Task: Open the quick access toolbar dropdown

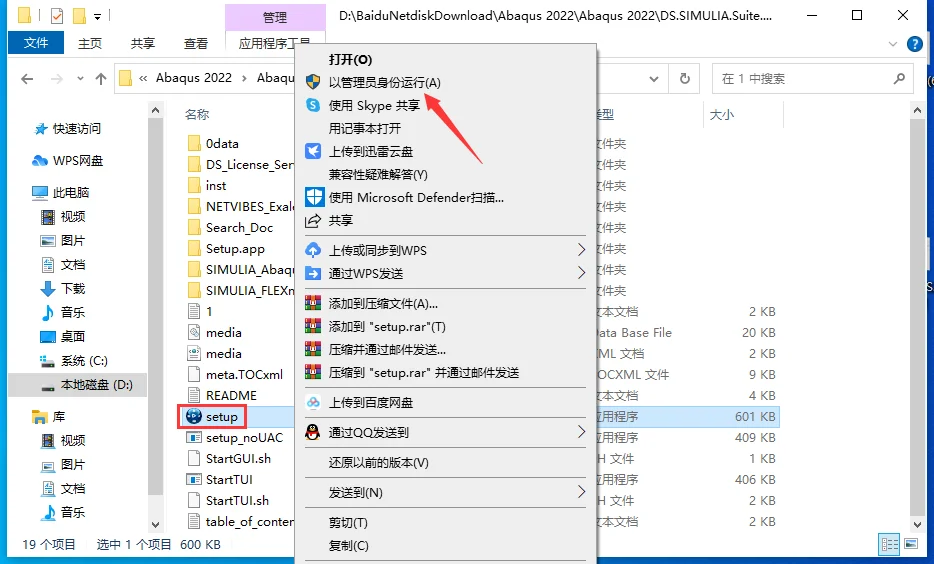Action: click(98, 17)
